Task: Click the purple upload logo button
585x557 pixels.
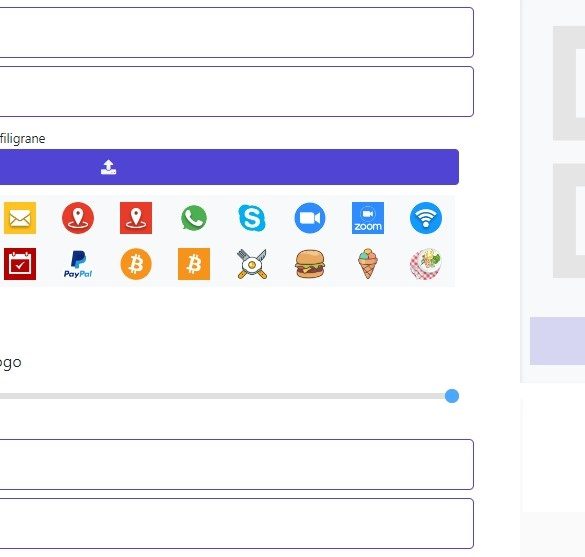Action: [228, 167]
